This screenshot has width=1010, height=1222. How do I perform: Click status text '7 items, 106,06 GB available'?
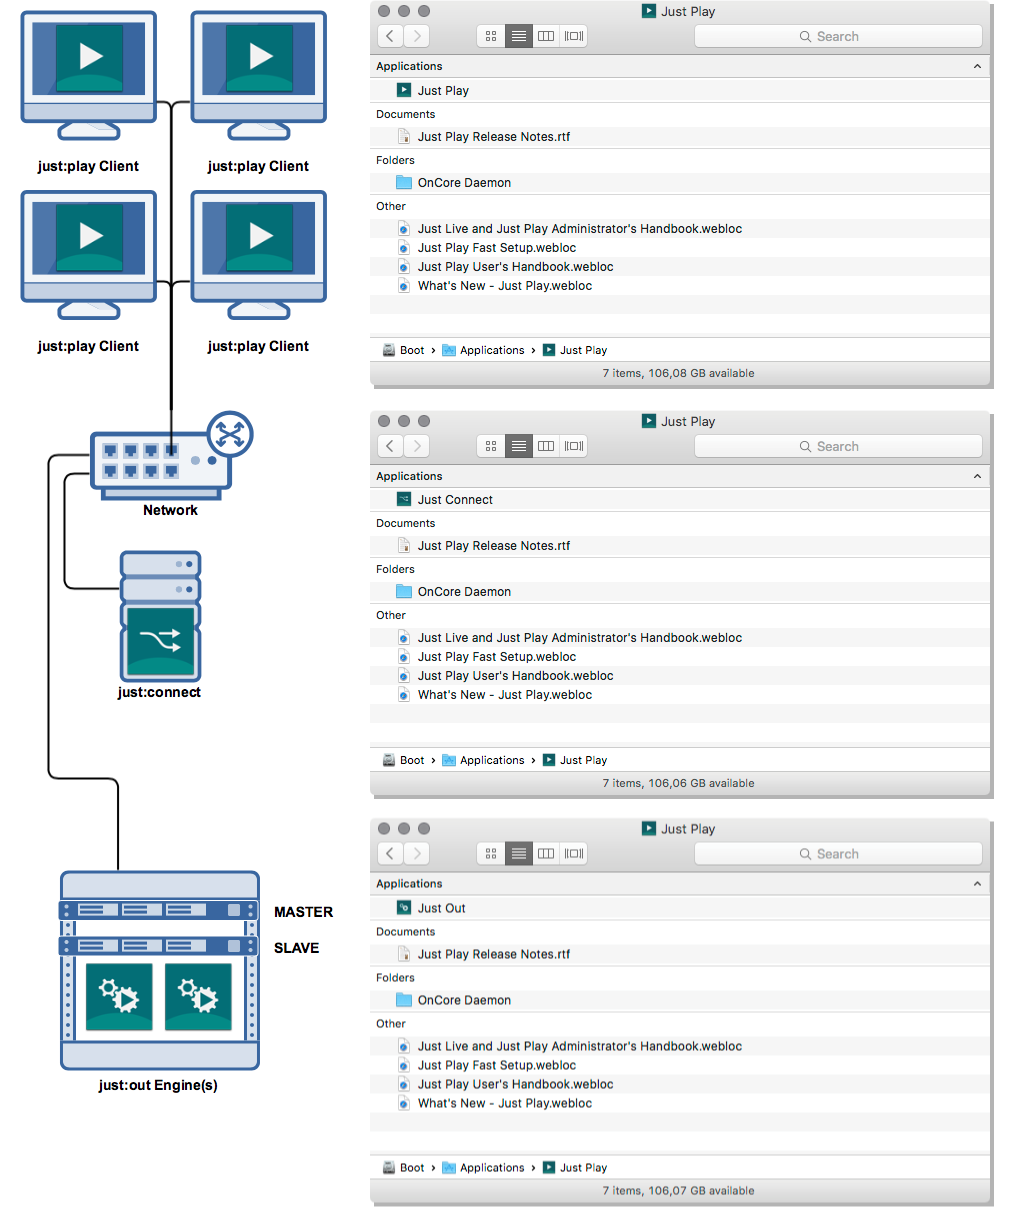click(x=678, y=783)
